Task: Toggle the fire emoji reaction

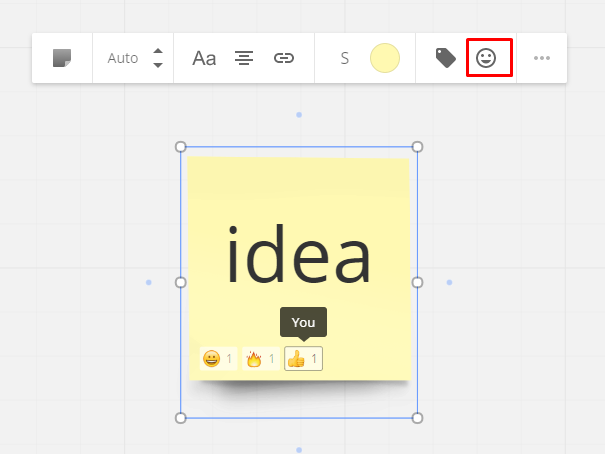Action: pos(260,359)
